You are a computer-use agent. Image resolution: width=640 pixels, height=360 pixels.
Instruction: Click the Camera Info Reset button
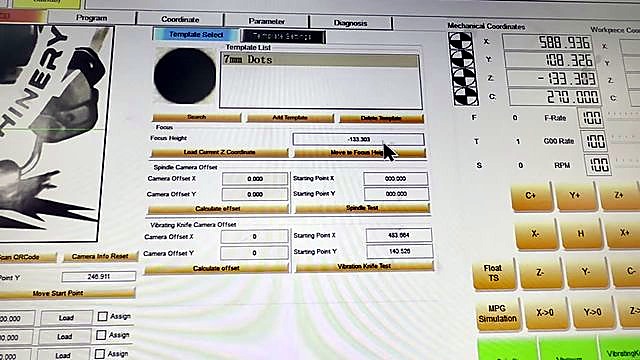[x=100, y=257]
